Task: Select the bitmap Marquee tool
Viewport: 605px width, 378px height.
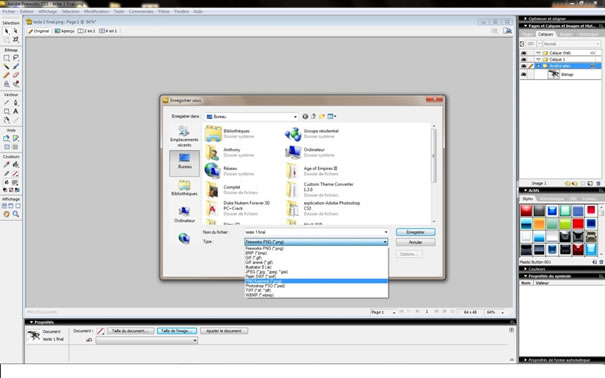Action: (x=7, y=58)
